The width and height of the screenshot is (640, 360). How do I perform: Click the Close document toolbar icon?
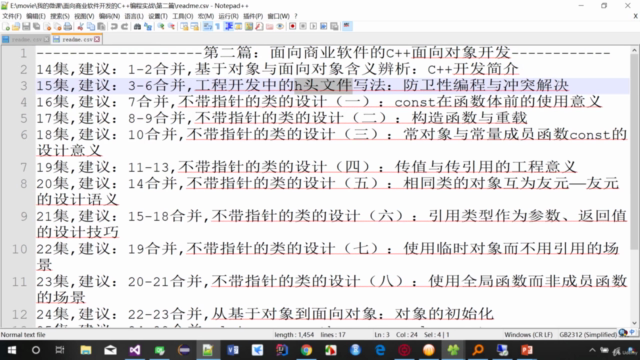click(48, 27)
